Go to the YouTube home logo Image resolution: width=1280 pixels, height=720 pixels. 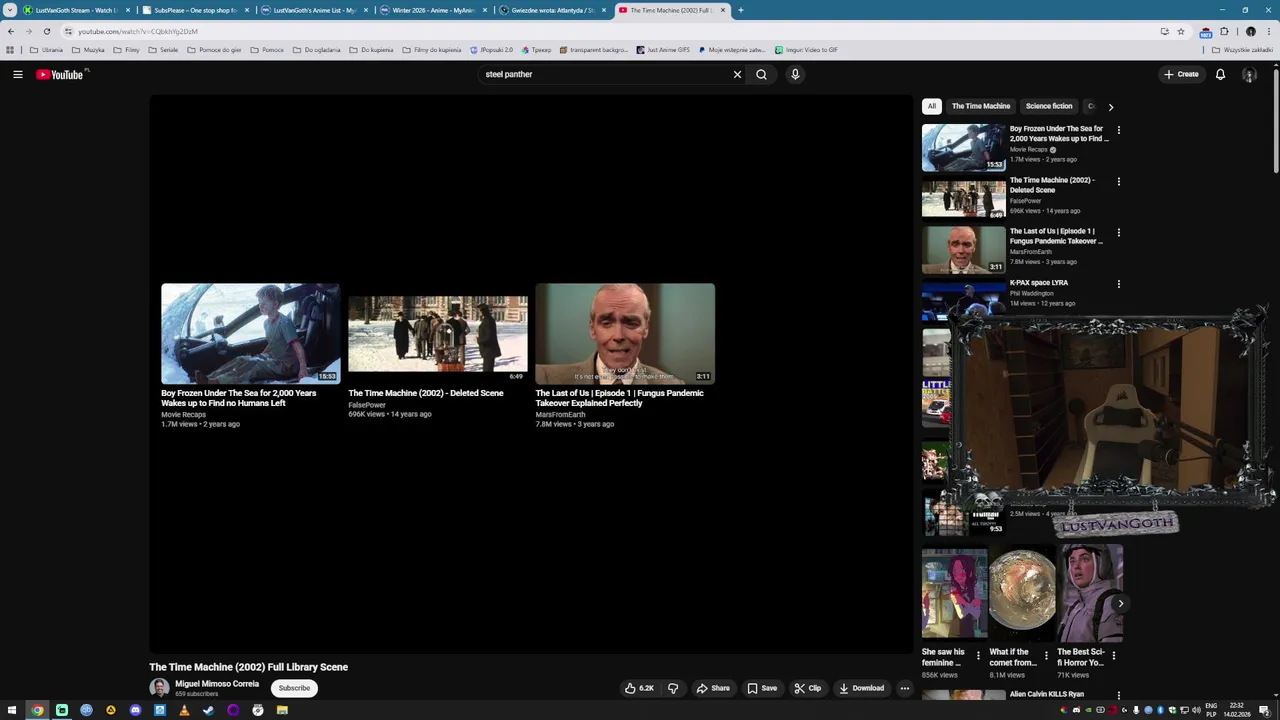point(62,74)
